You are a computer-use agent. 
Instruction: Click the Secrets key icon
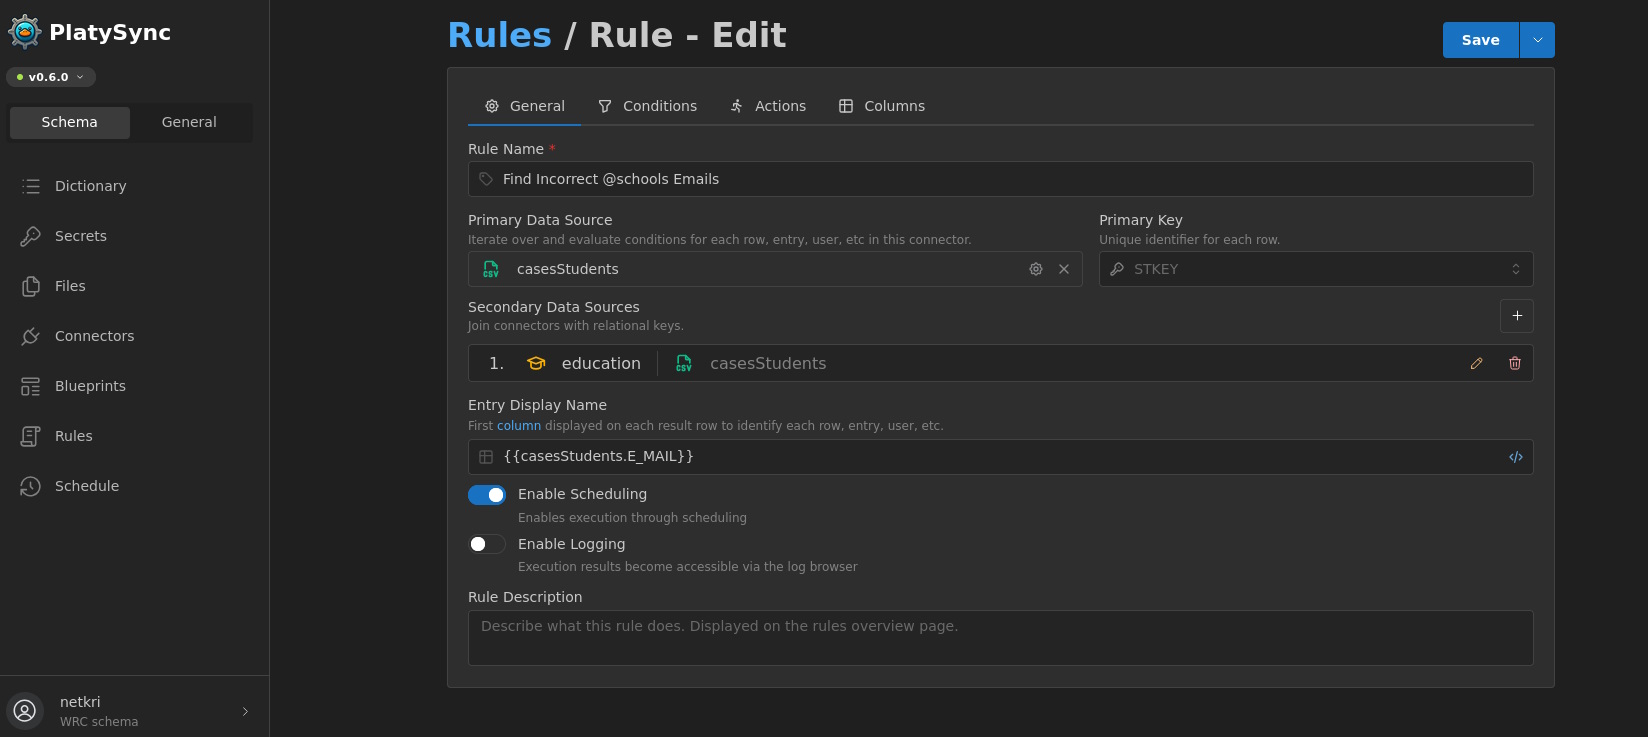[x=31, y=236]
